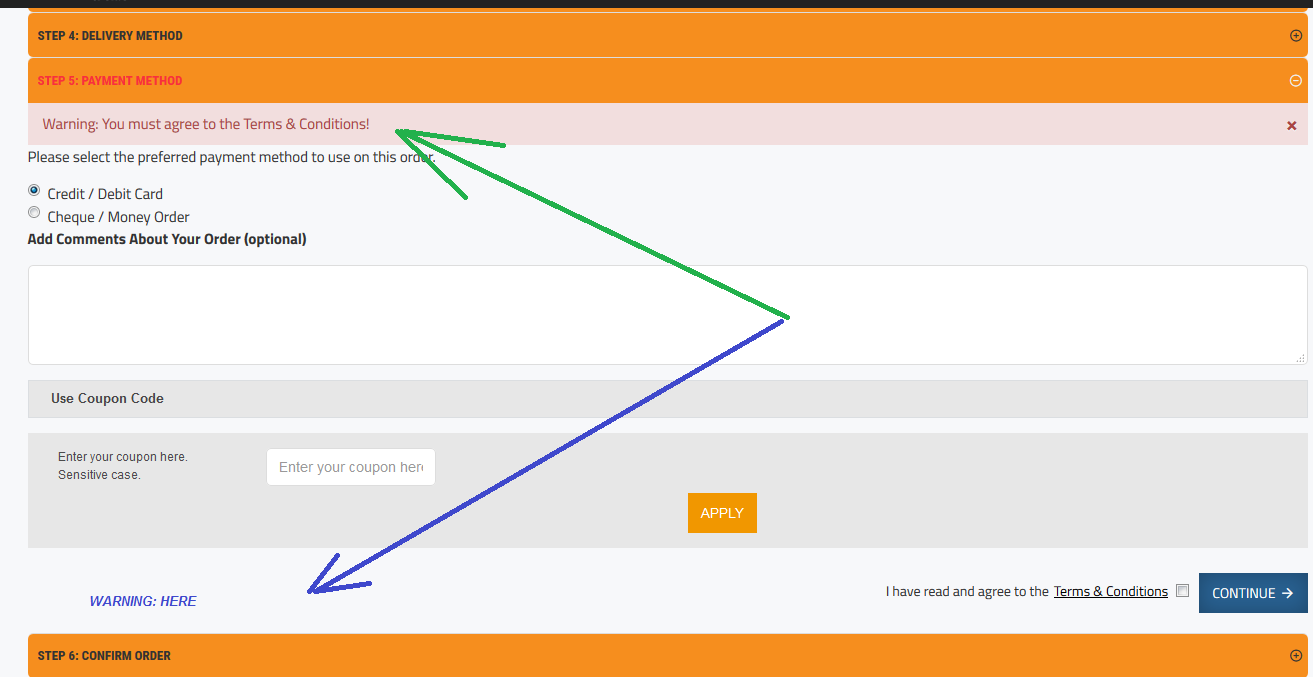Expand Step 4 Delivery Method plus icon

point(1296,36)
